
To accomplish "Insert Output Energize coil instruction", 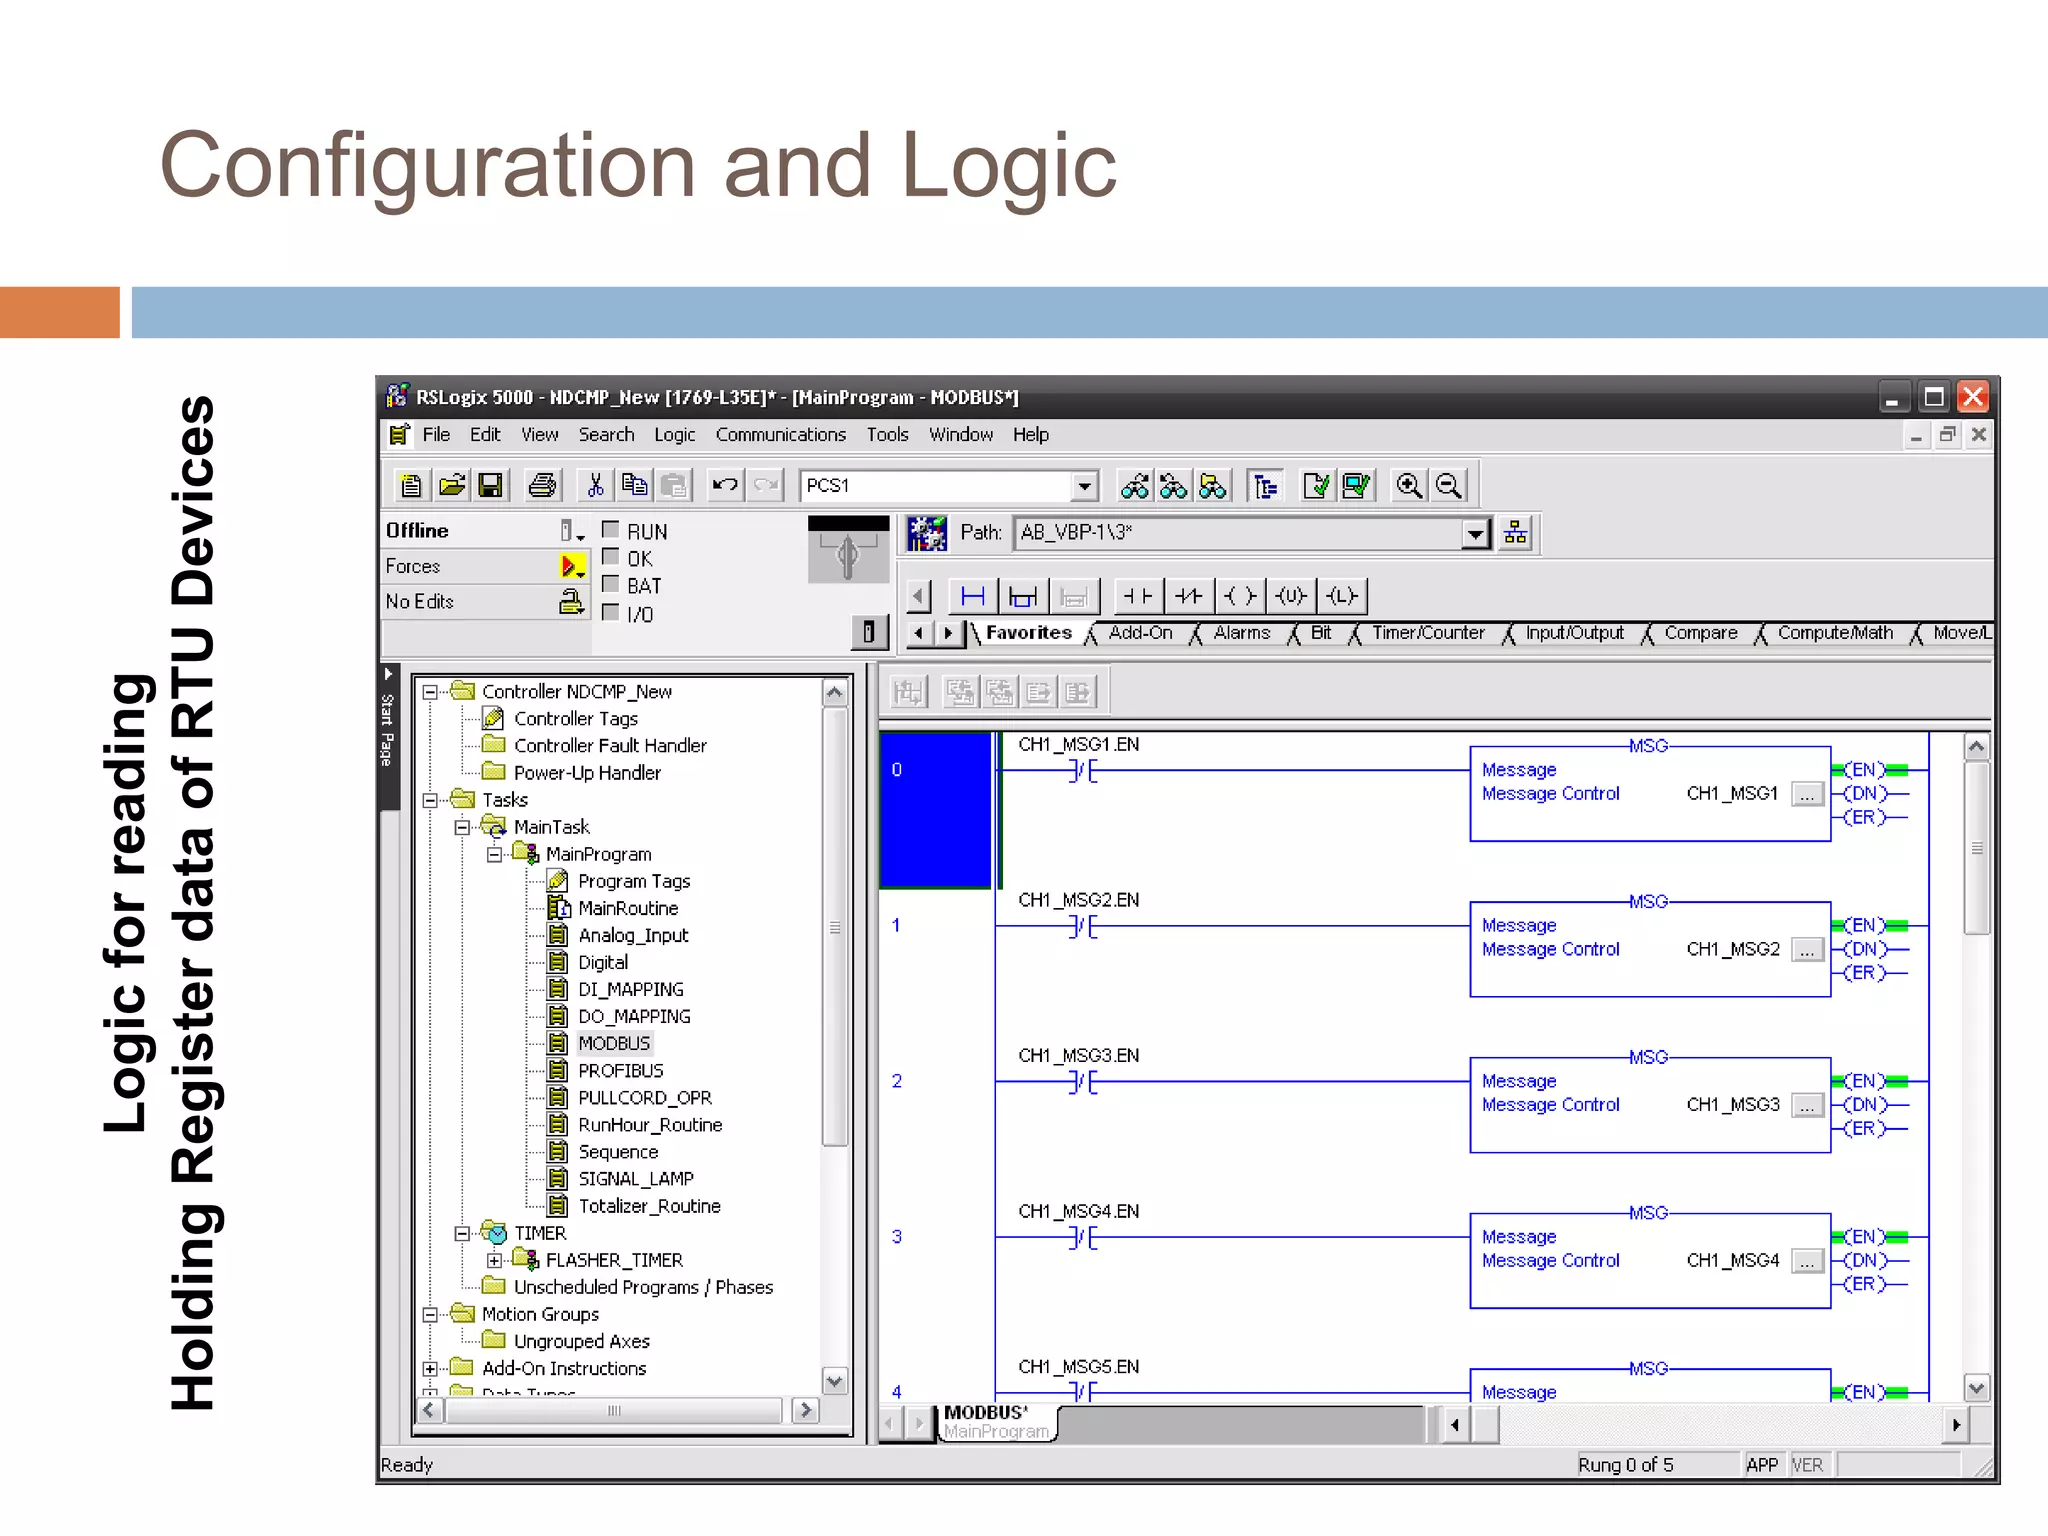I will 1240,597.
